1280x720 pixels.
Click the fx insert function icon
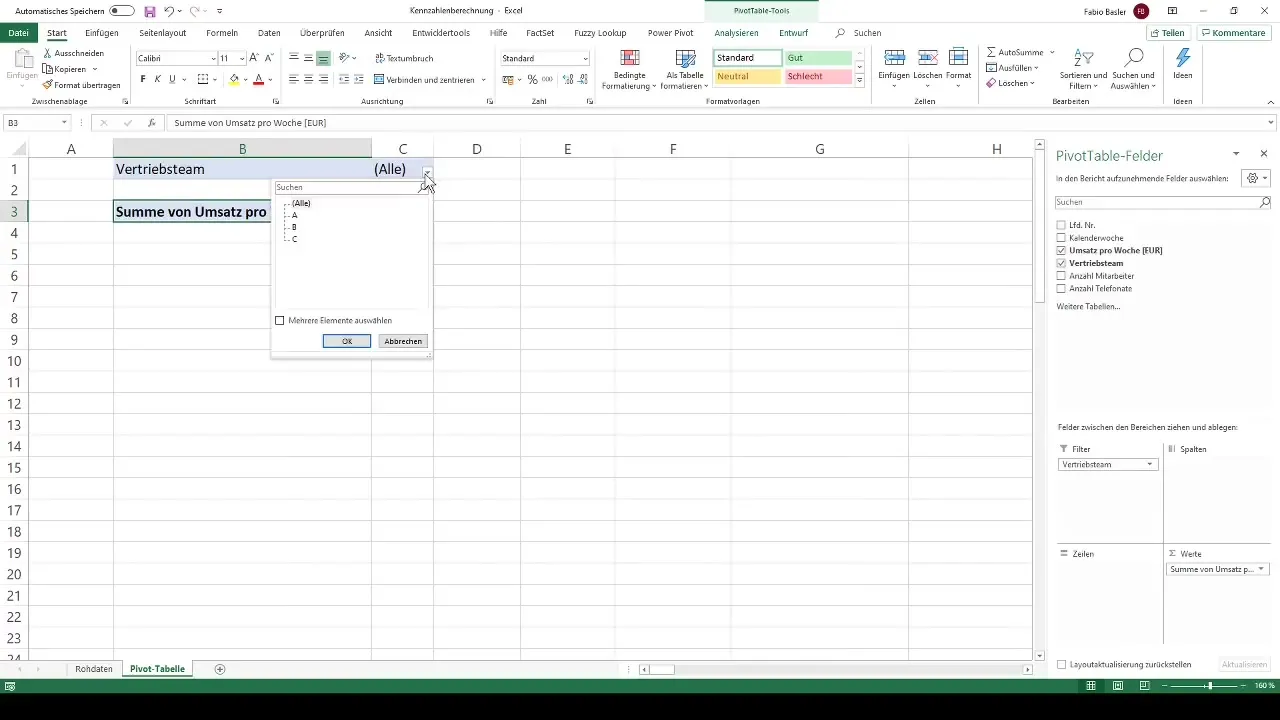(x=151, y=123)
